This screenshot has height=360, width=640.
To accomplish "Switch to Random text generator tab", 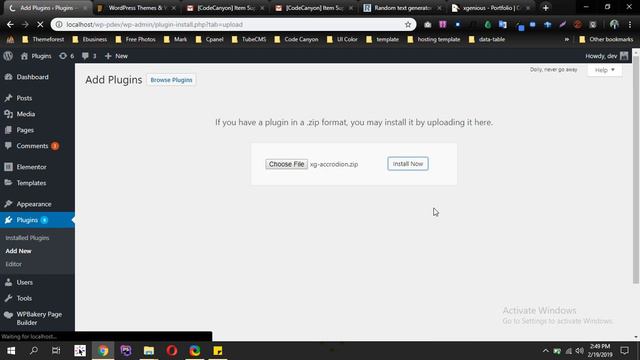I will (x=402, y=8).
